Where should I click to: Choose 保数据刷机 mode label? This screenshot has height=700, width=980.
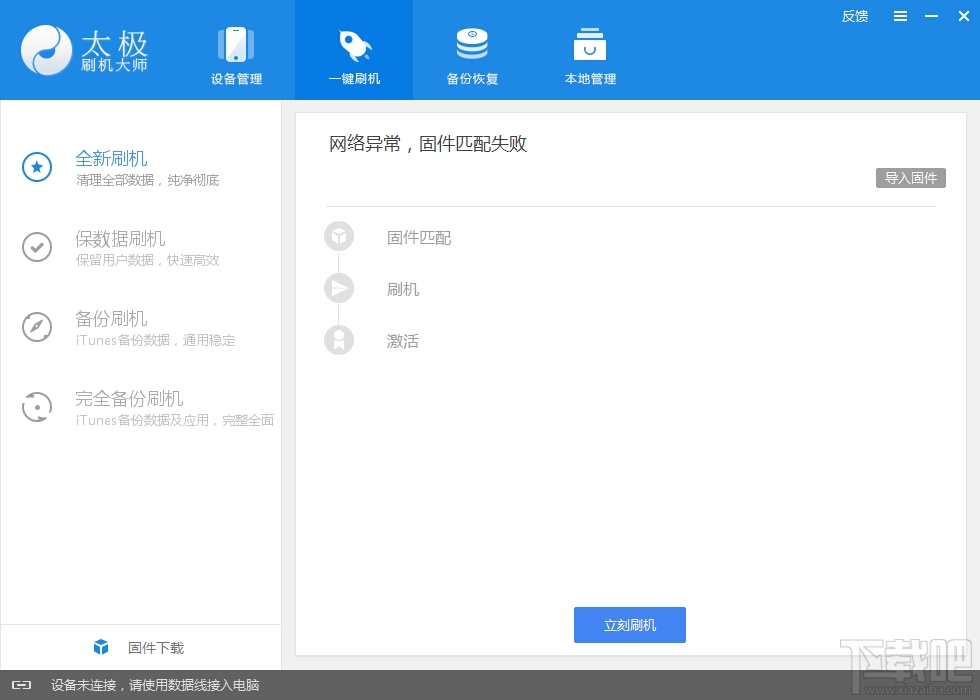[120, 239]
